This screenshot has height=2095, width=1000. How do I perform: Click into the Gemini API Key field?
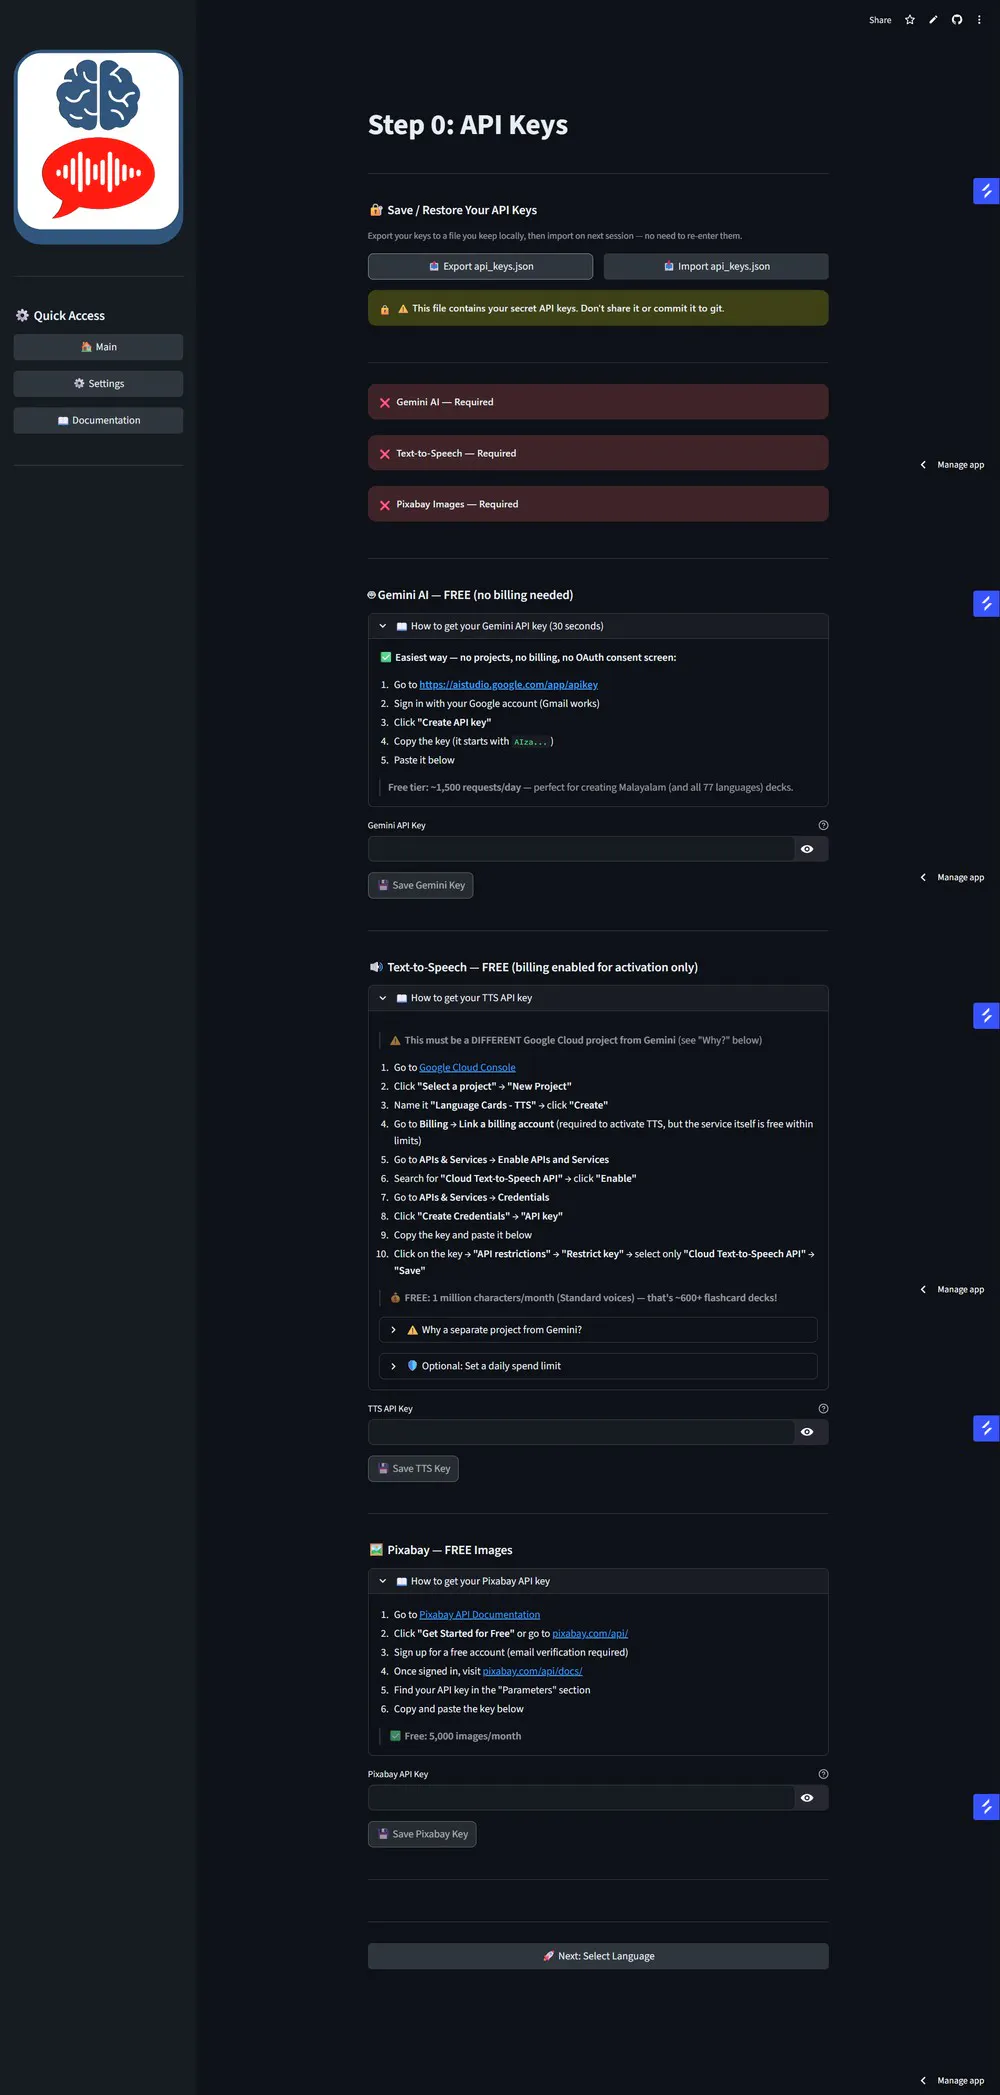[580, 849]
